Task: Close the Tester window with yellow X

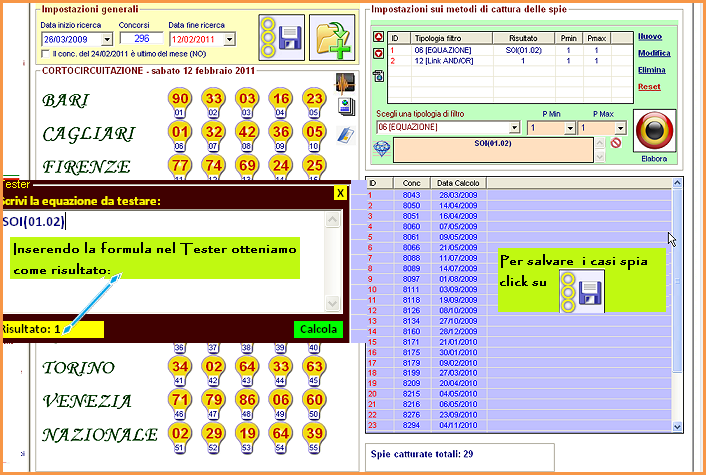Action: click(340, 193)
